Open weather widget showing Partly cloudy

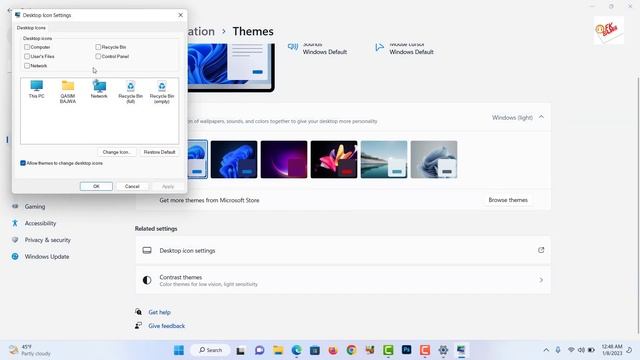[x=29, y=350]
